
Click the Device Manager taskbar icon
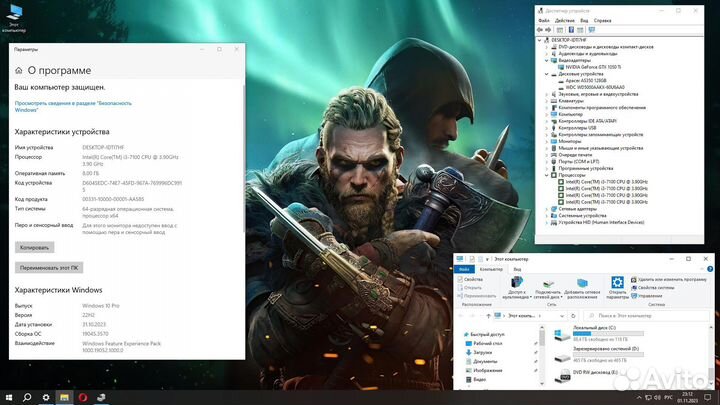coord(101,397)
